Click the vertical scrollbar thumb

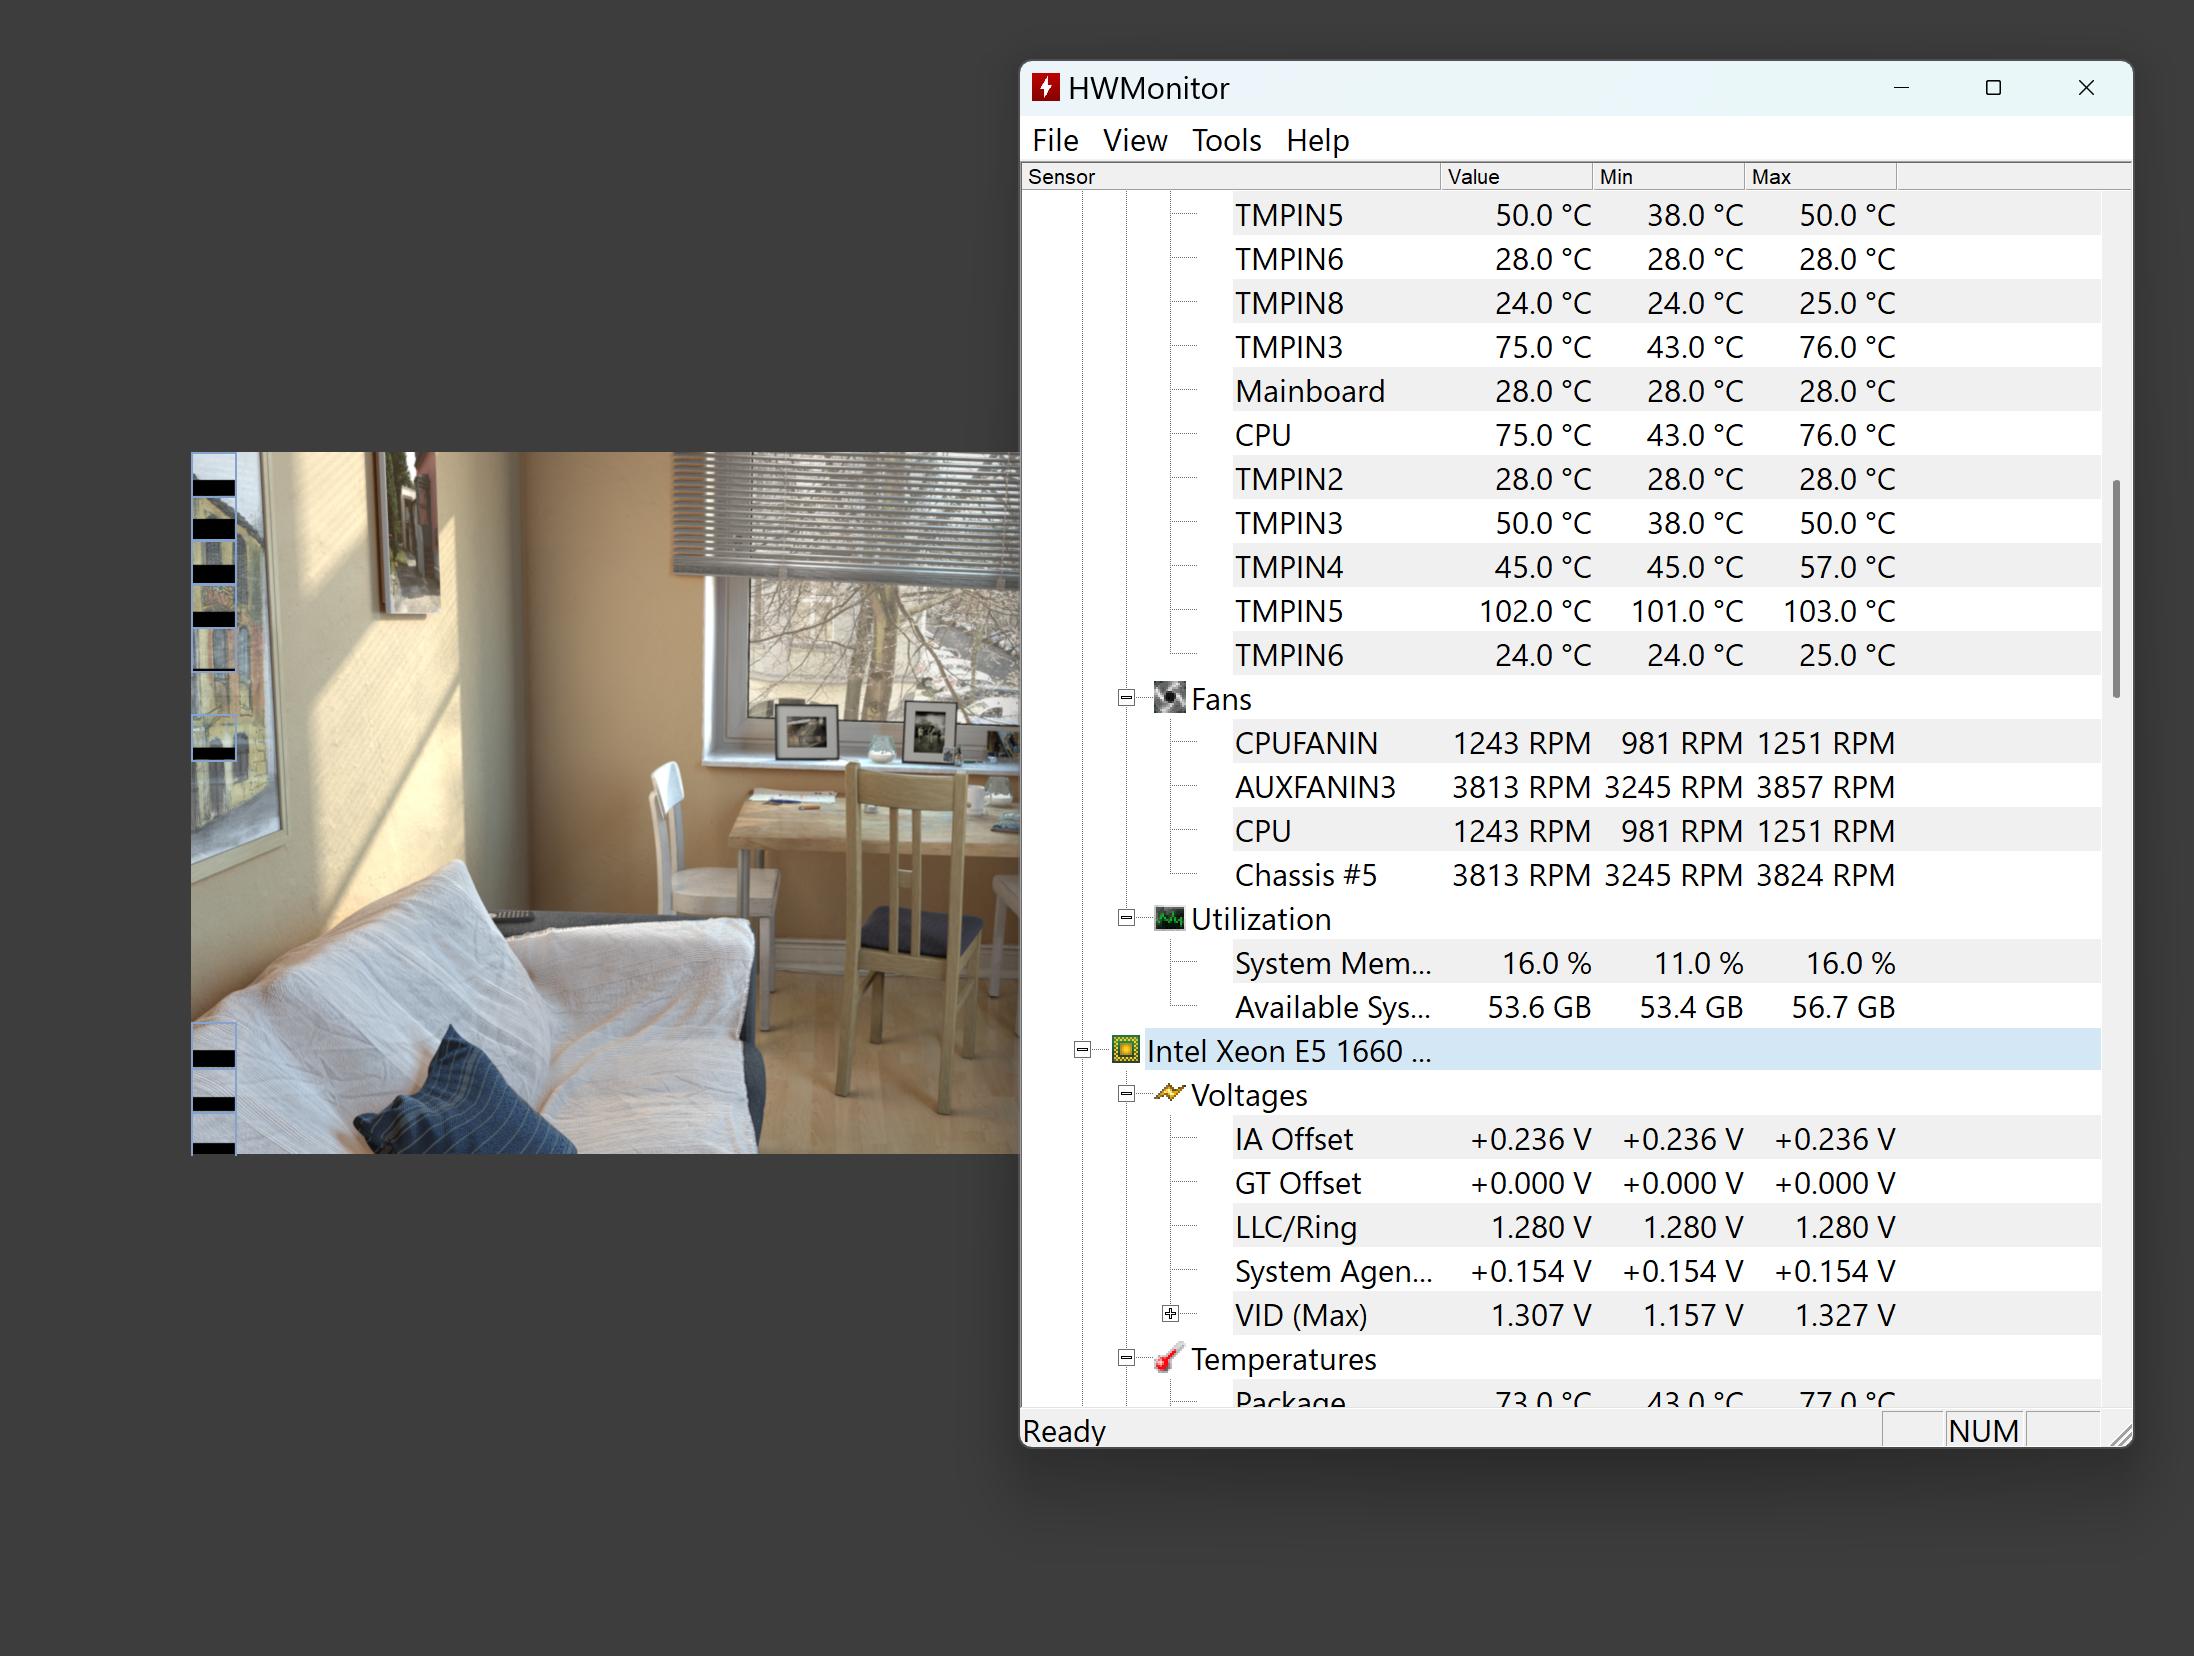click(2116, 588)
